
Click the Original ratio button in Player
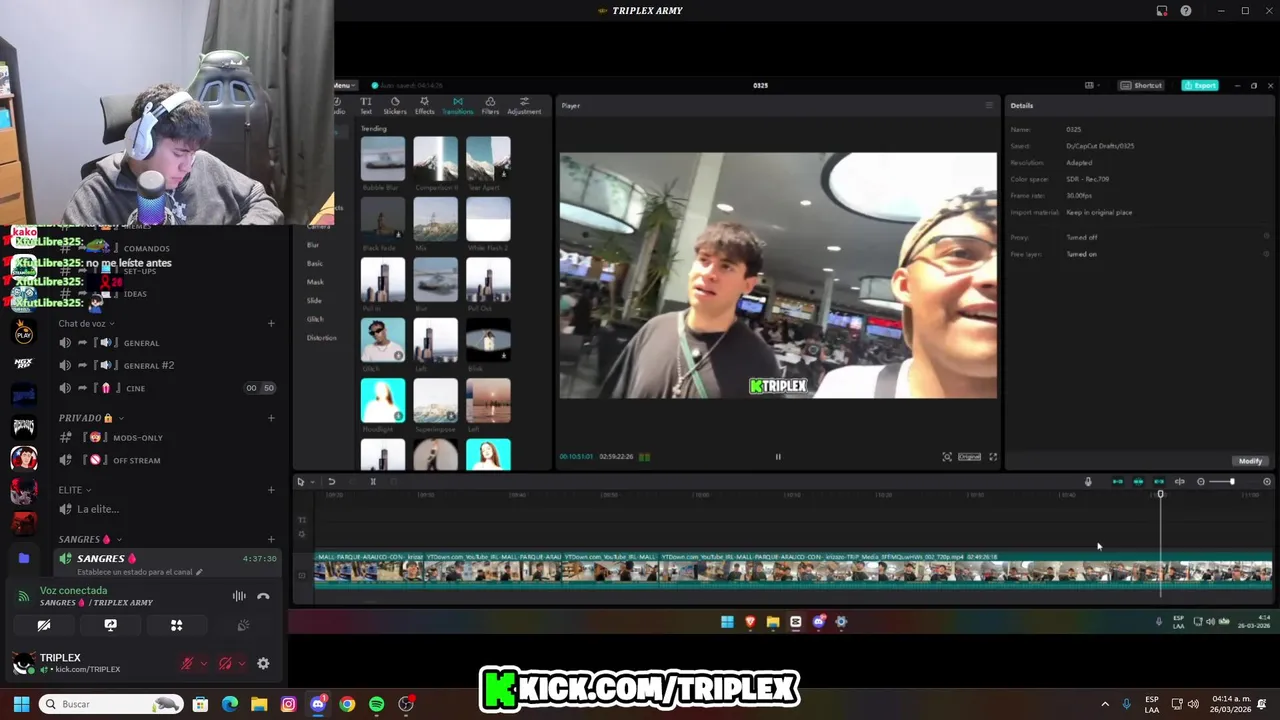pyautogui.click(x=970, y=457)
